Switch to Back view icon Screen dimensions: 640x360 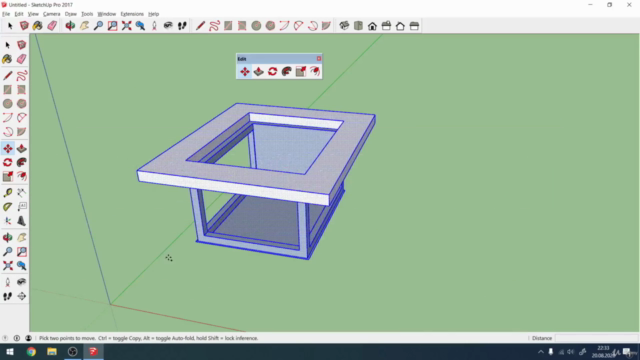coord(400,26)
